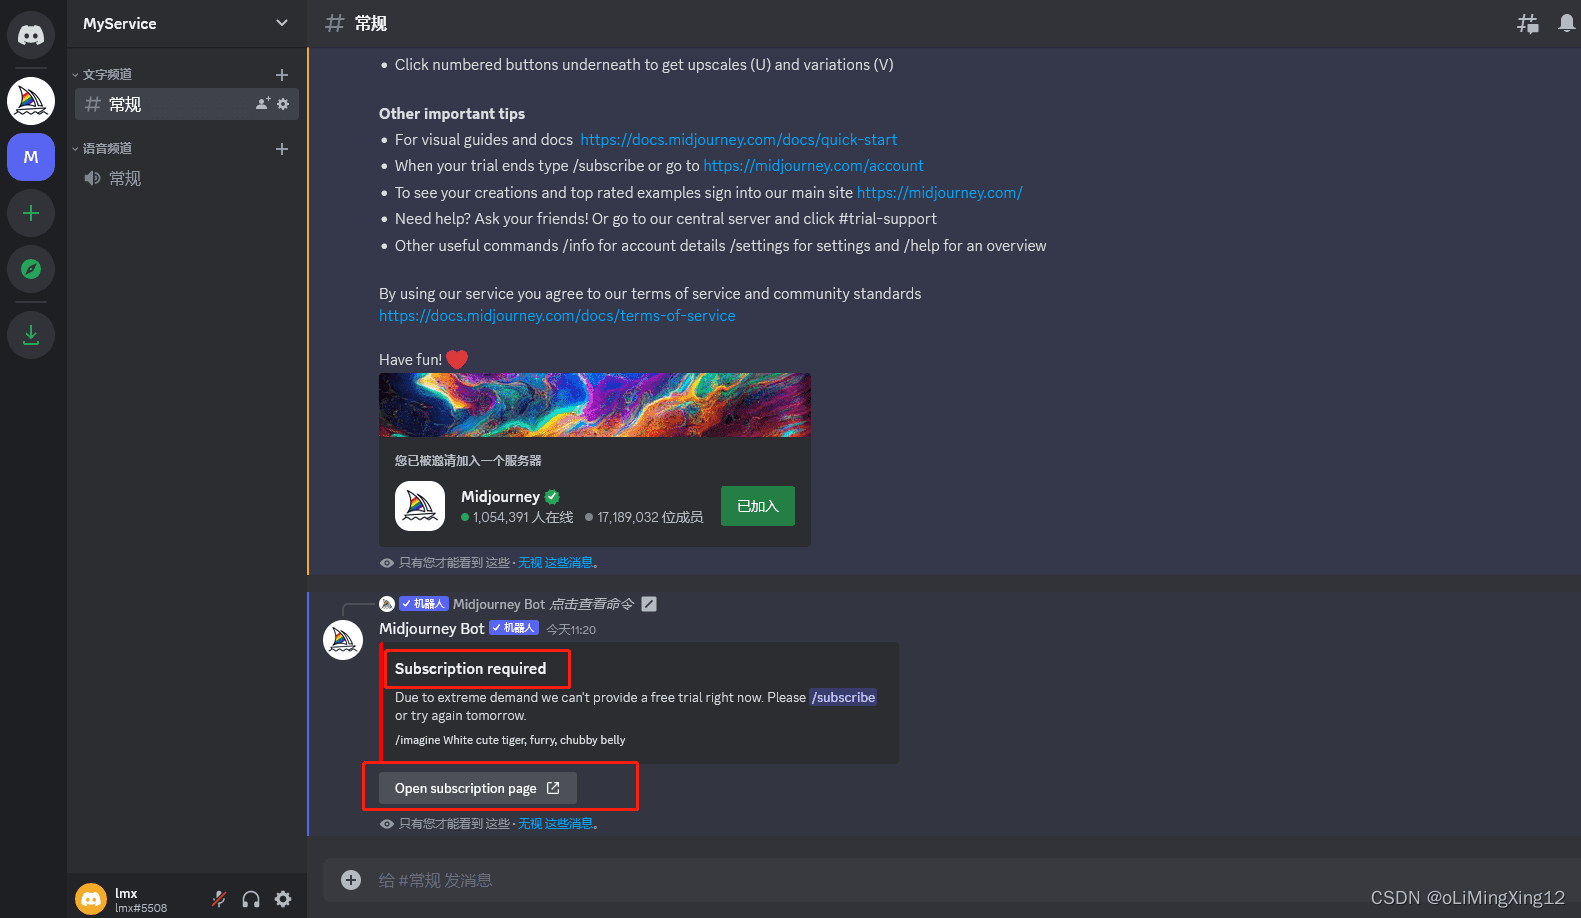1581x918 pixels.
Task: Invite members to 常规 channel icon
Action: [x=263, y=104]
